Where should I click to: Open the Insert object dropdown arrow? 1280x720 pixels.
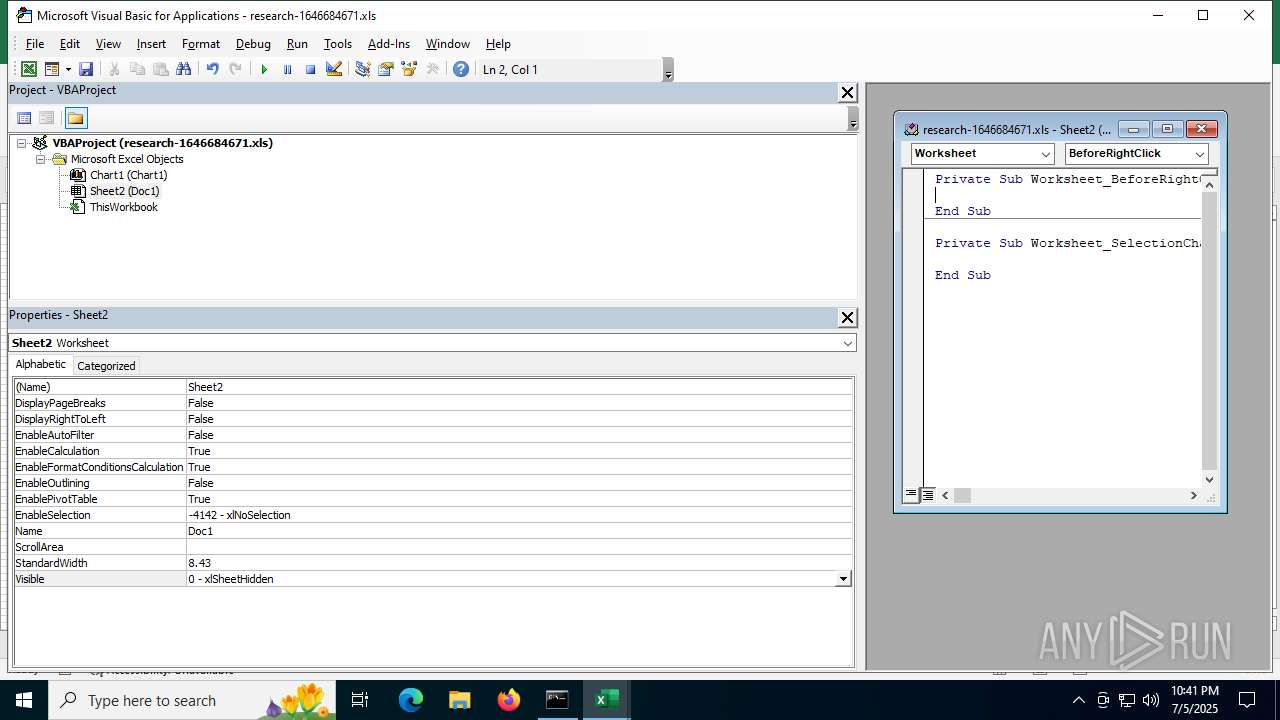68,69
